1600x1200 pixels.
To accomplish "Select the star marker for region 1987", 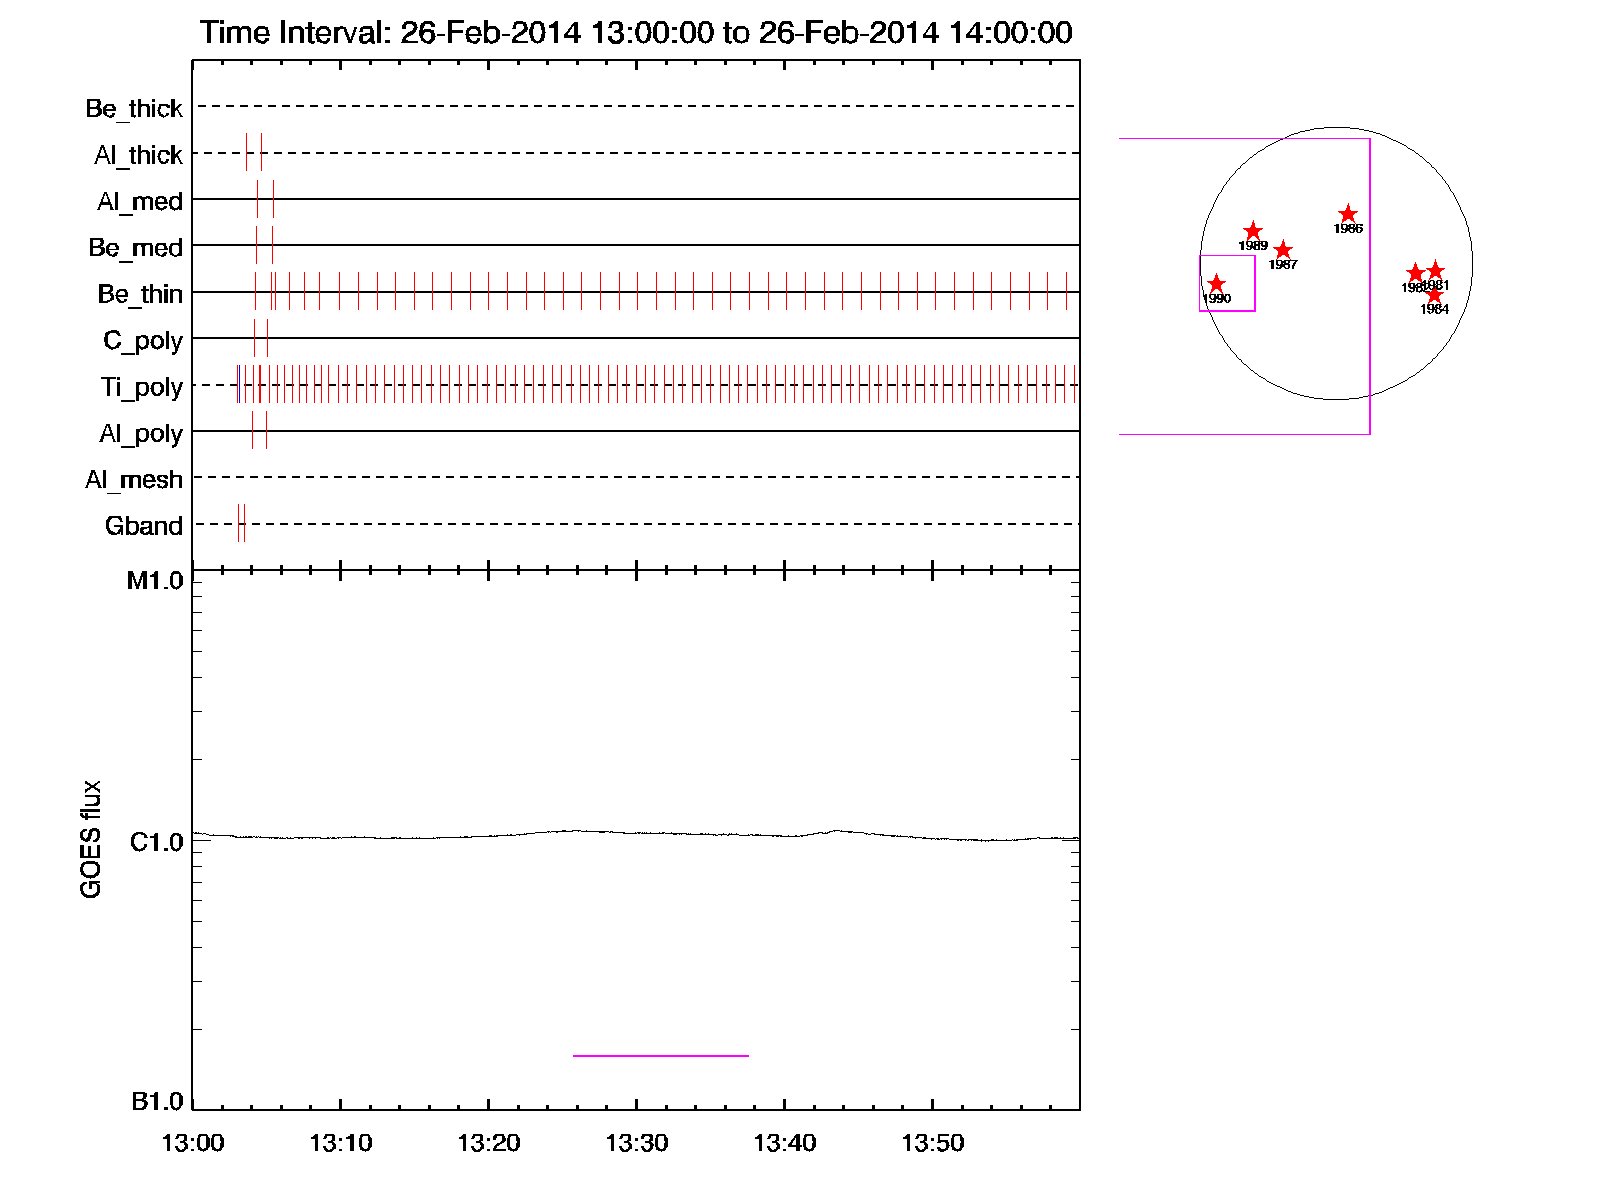I will tap(1283, 250).
